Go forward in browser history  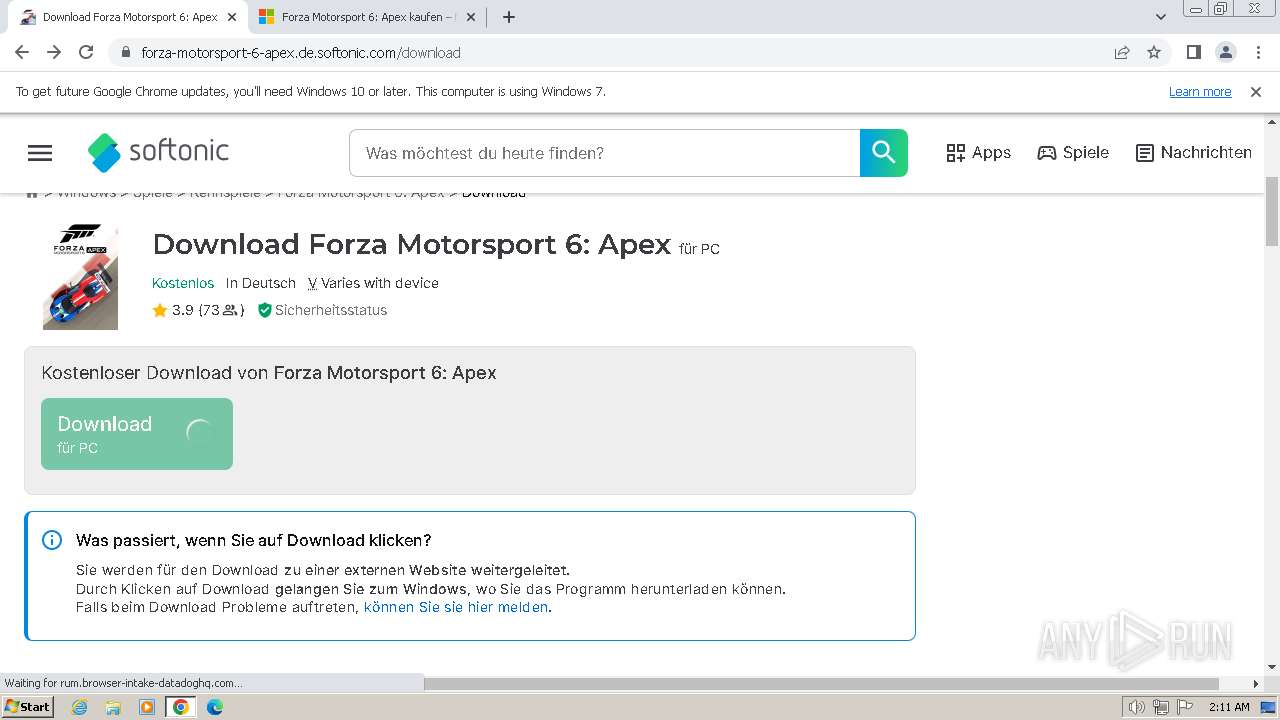[x=54, y=53]
